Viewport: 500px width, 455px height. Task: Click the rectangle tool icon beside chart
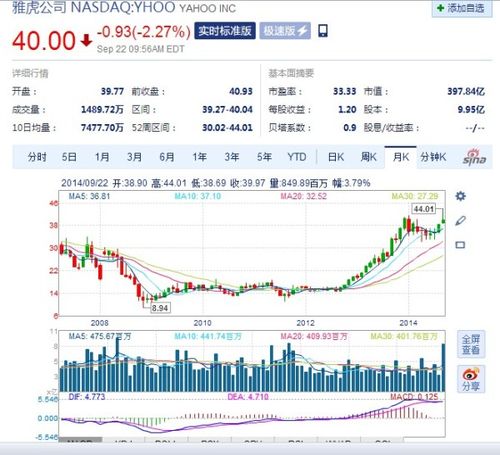[460, 245]
